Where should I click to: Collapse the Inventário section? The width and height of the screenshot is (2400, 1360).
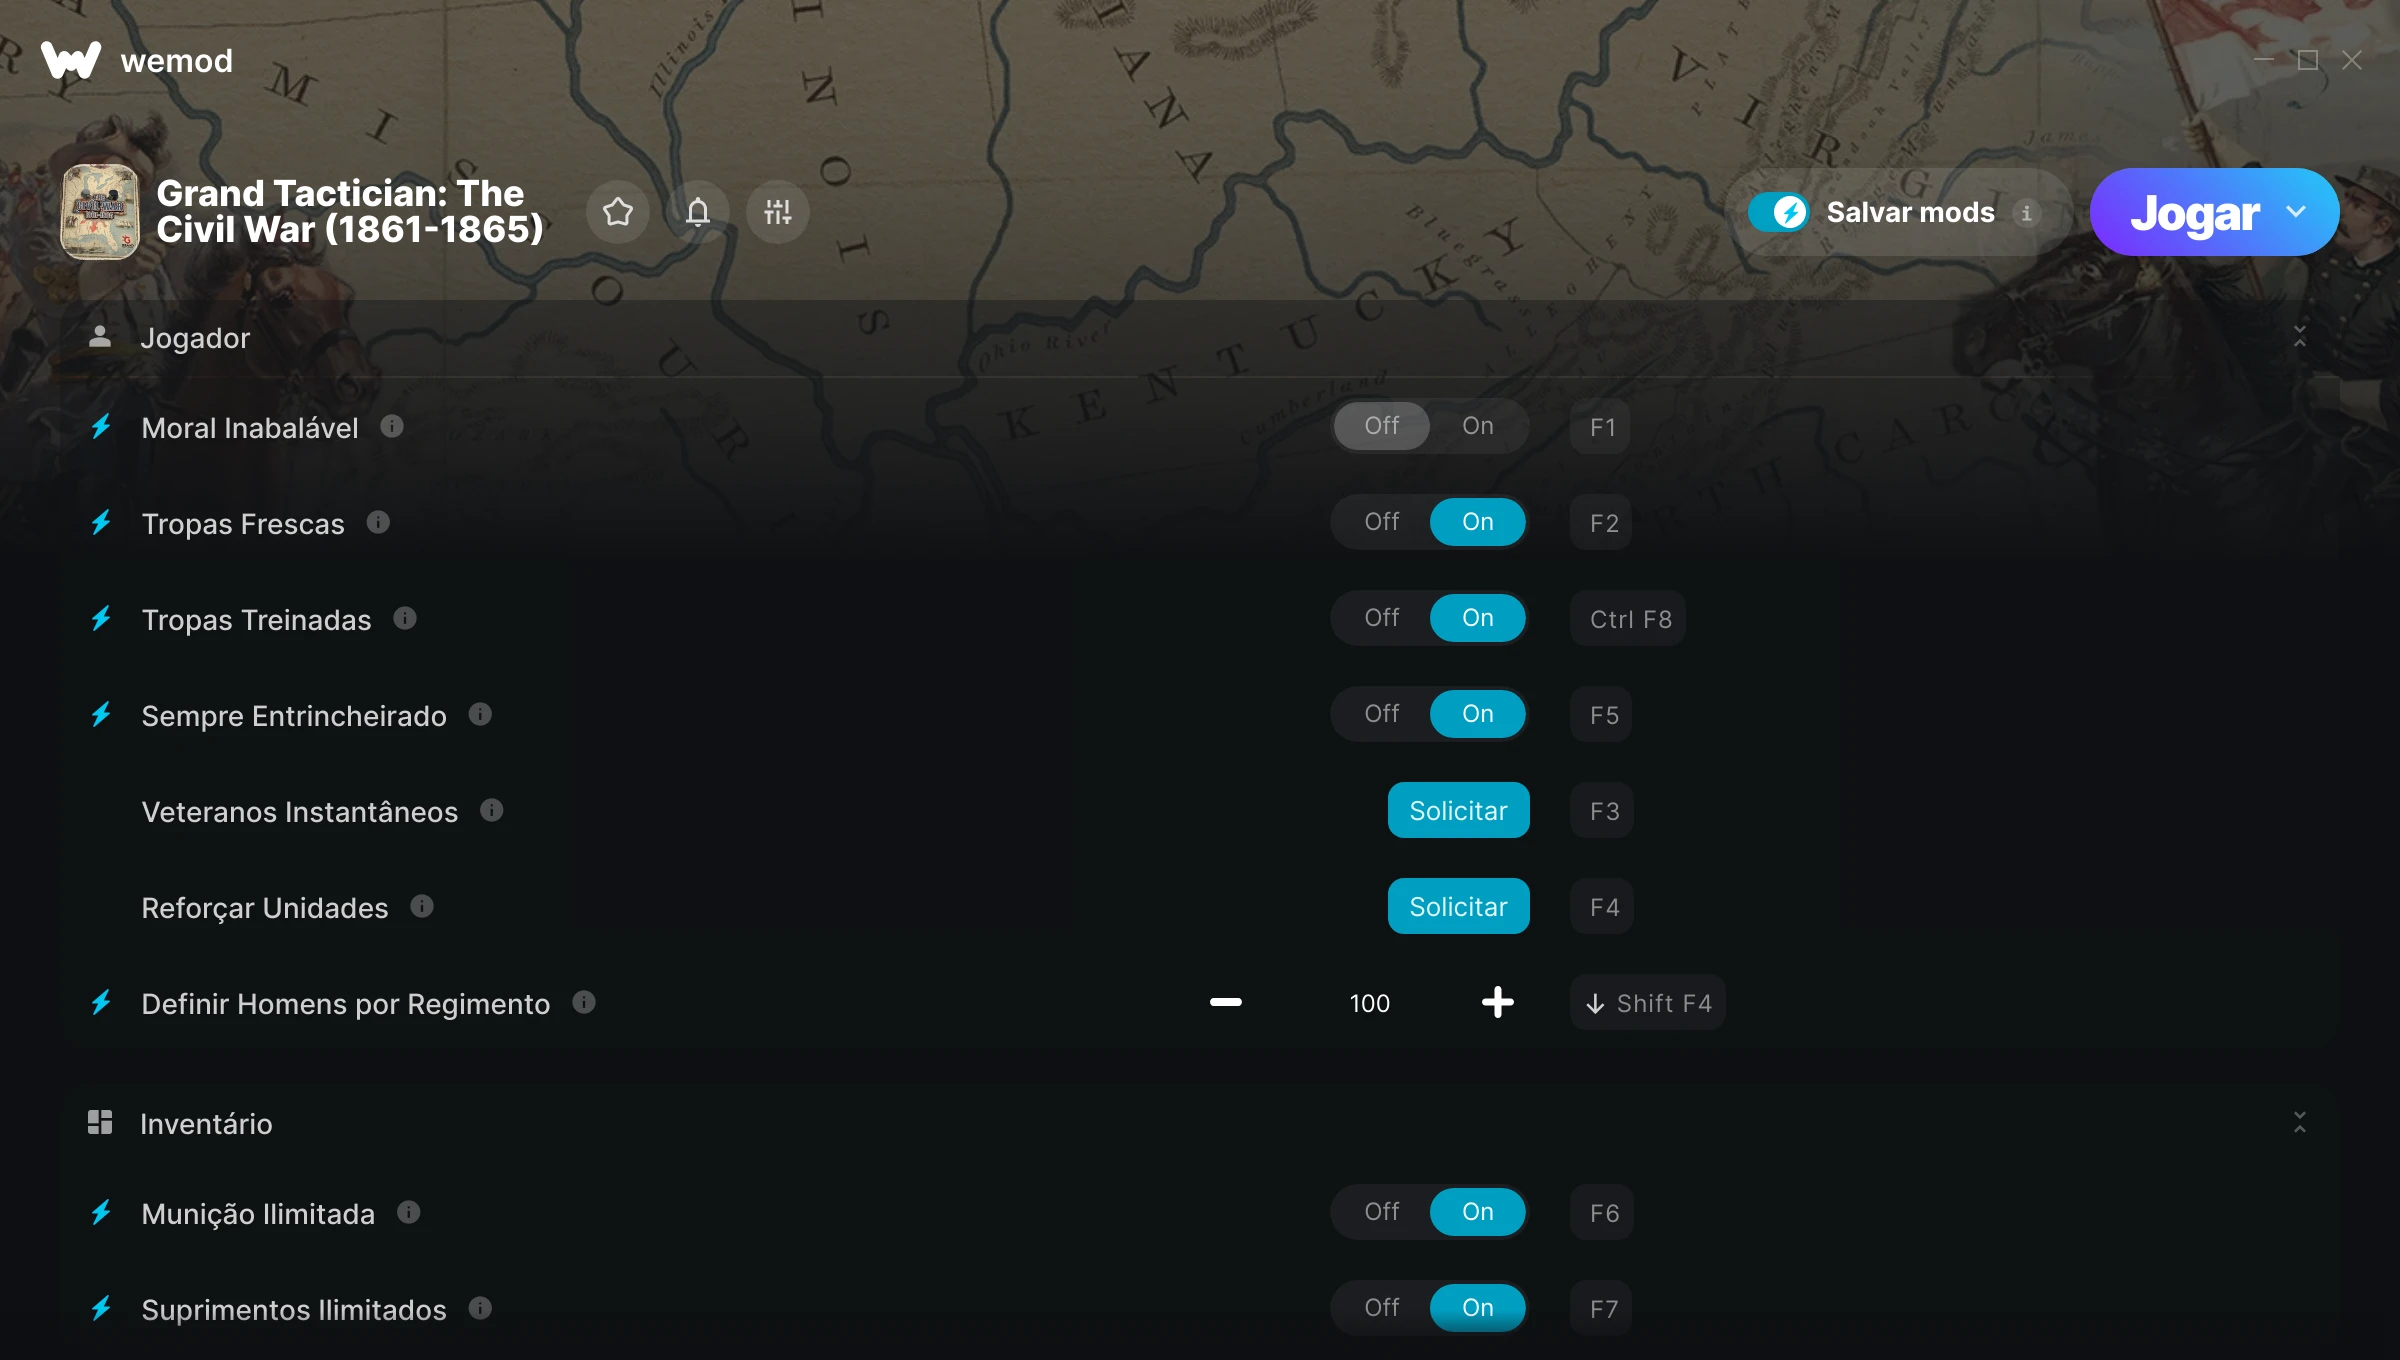click(x=2300, y=1123)
